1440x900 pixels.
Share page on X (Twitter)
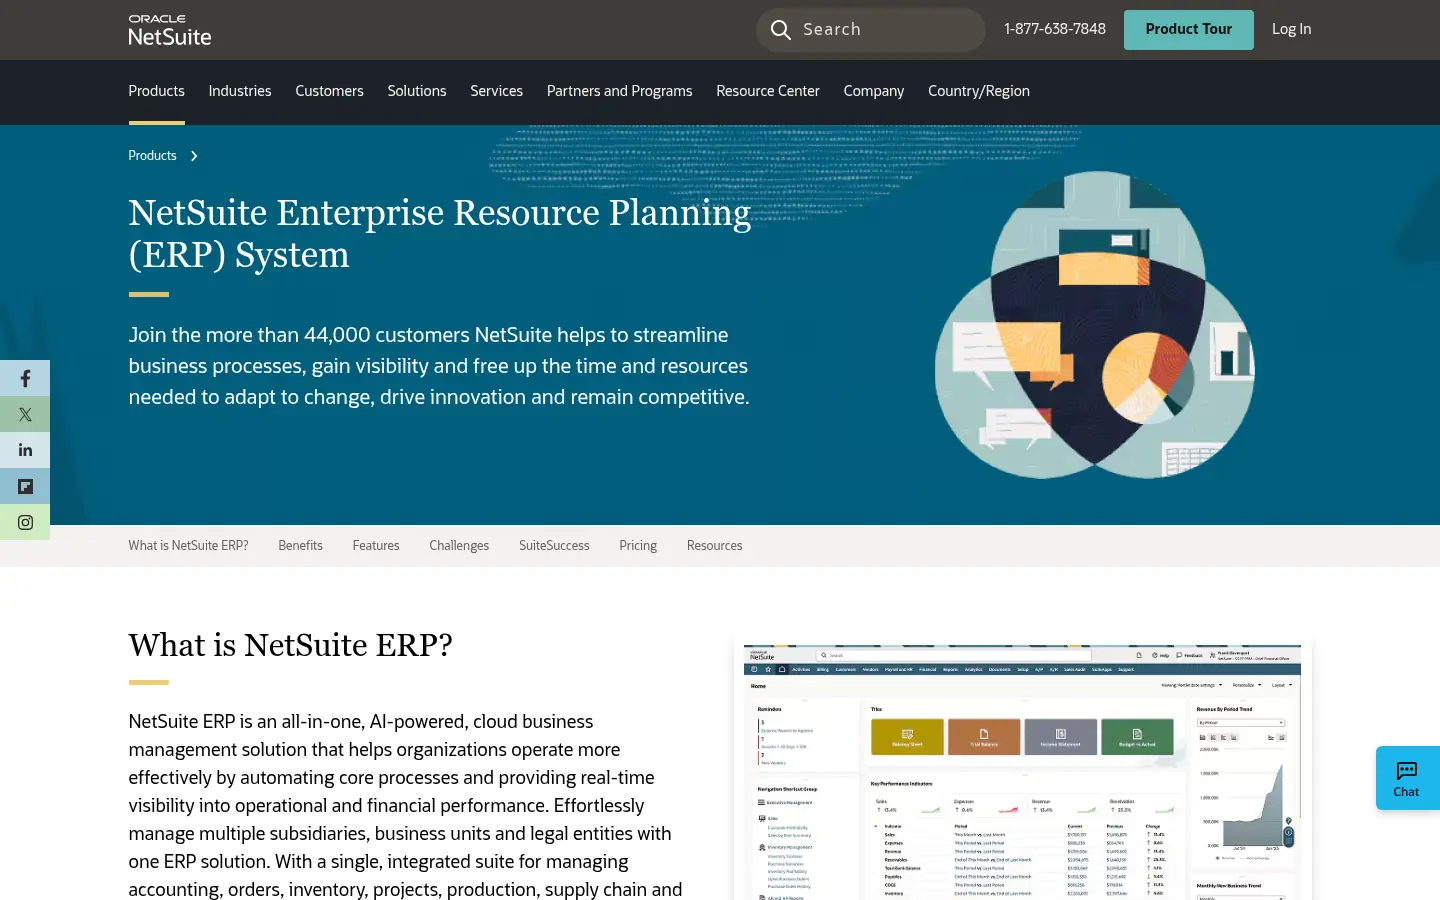pos(25,414)
